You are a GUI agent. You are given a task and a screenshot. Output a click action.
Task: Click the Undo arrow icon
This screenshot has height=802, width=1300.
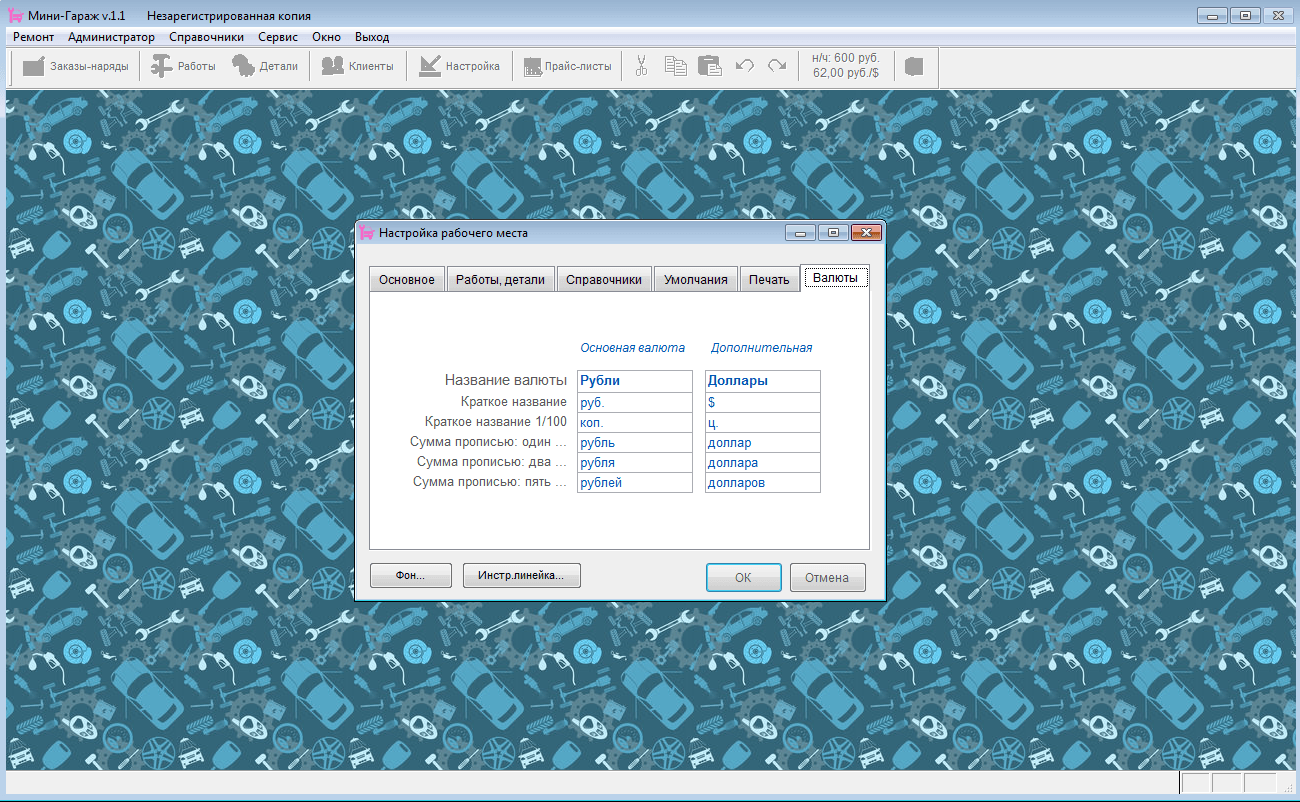point(744,67)
